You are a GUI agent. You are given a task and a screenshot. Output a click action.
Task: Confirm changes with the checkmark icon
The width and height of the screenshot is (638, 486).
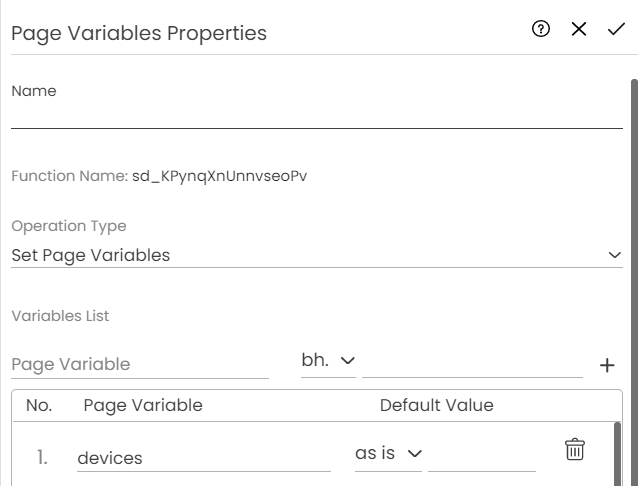pos(616,30)
